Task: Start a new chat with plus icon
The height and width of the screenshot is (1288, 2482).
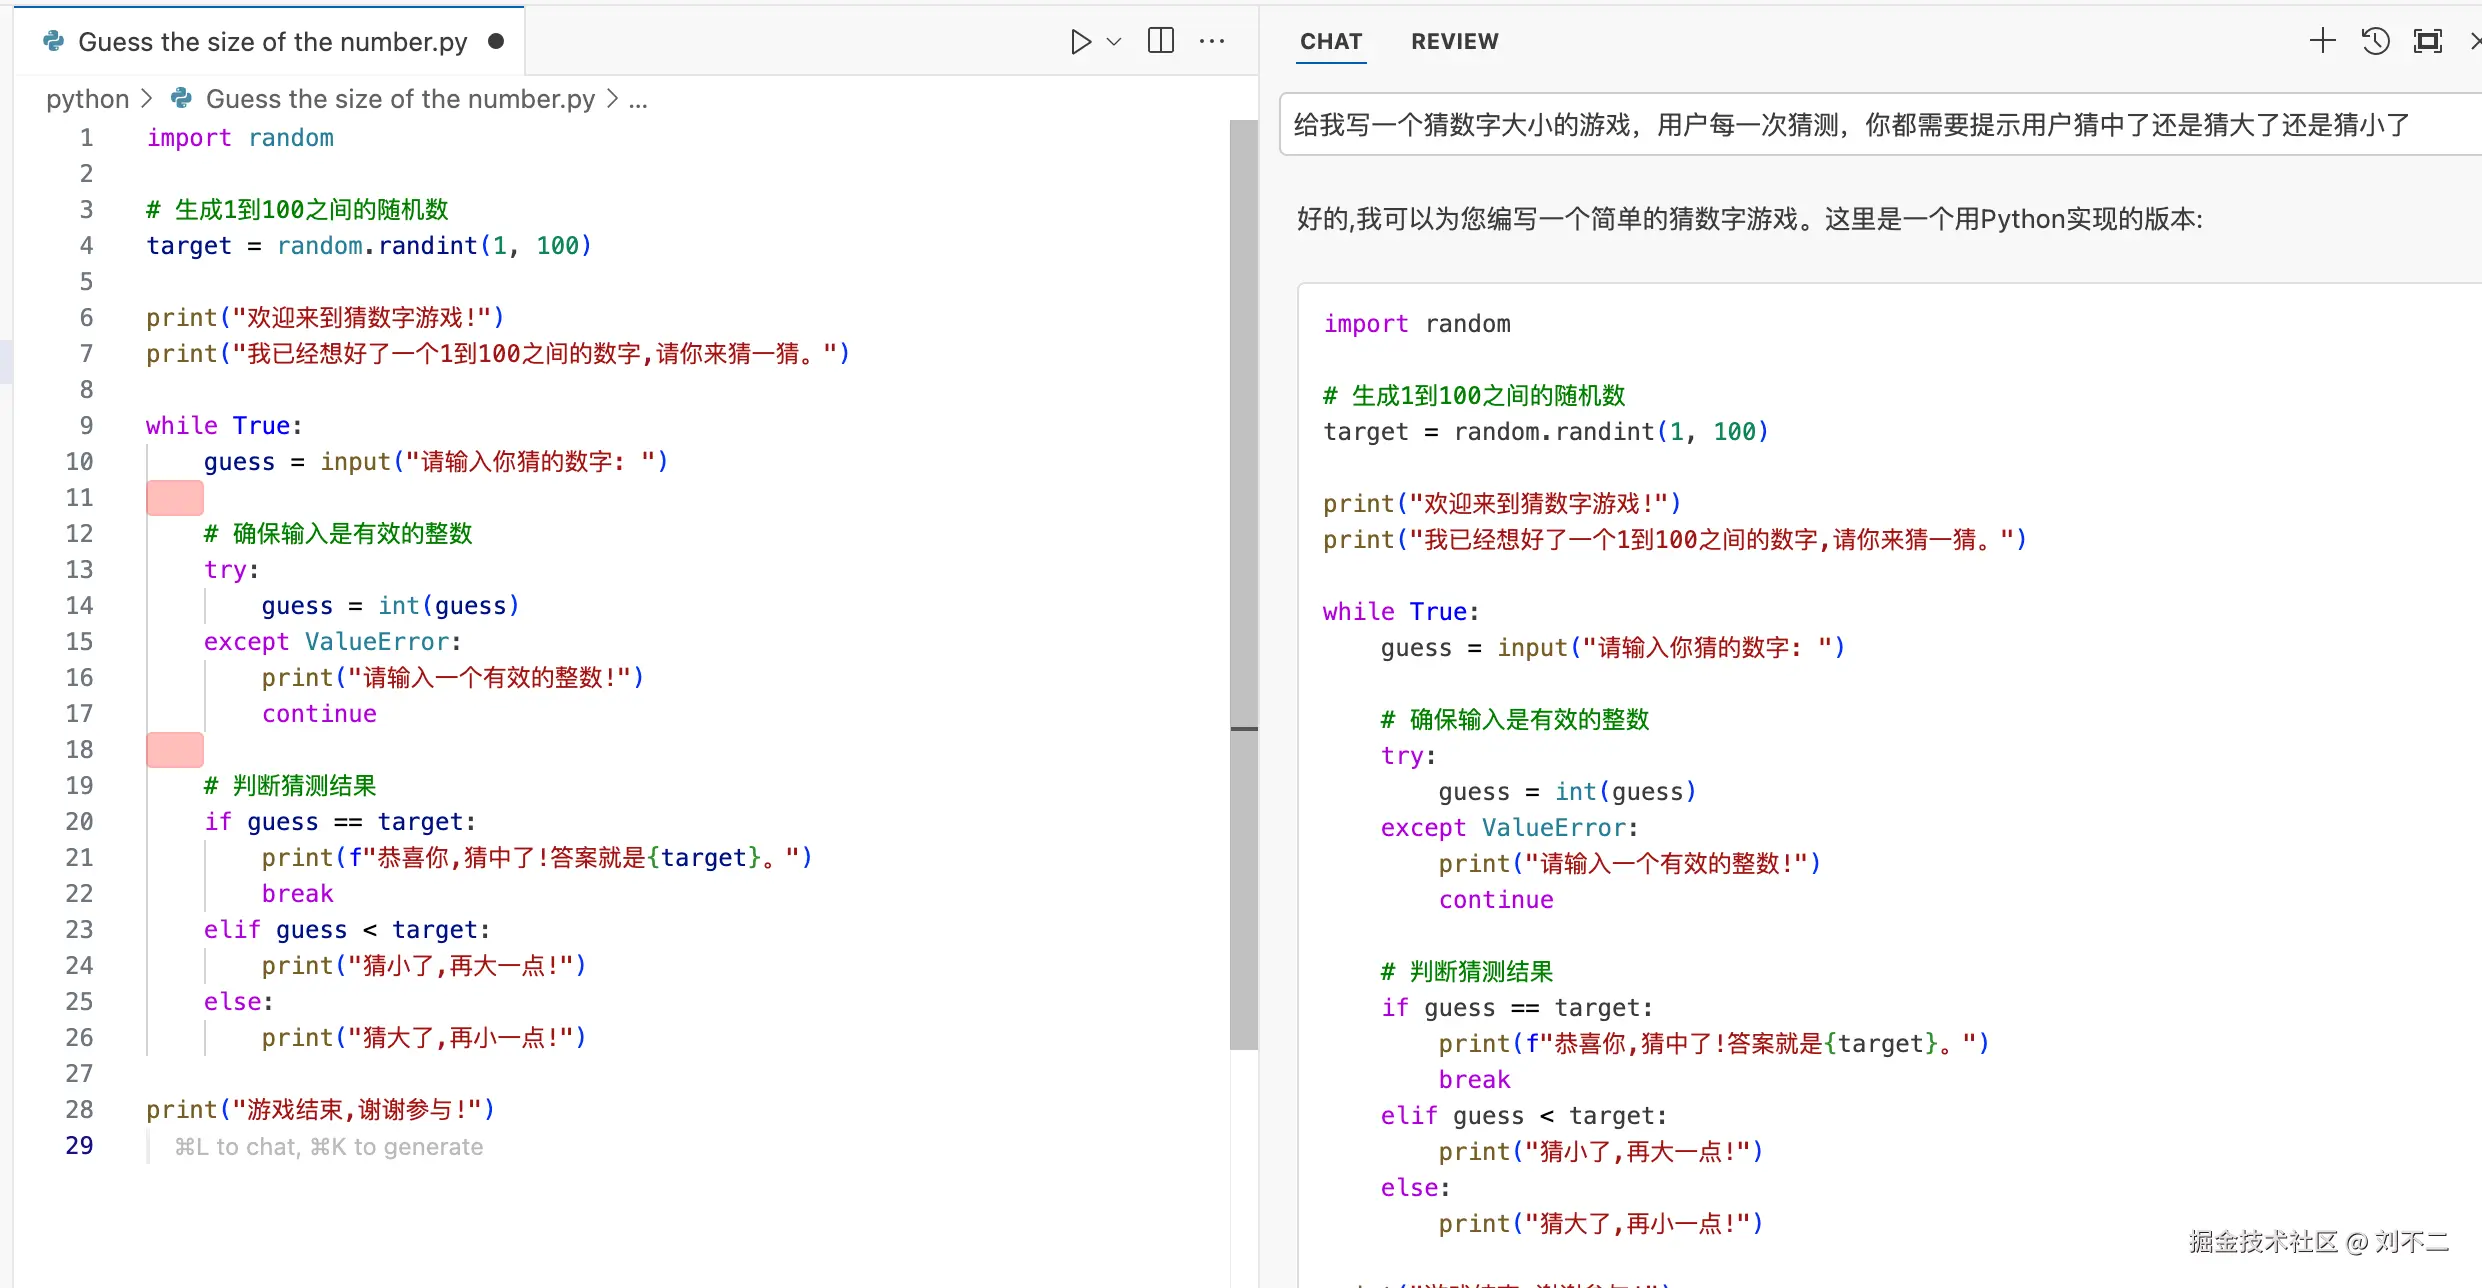Action: pos(2322,41)
